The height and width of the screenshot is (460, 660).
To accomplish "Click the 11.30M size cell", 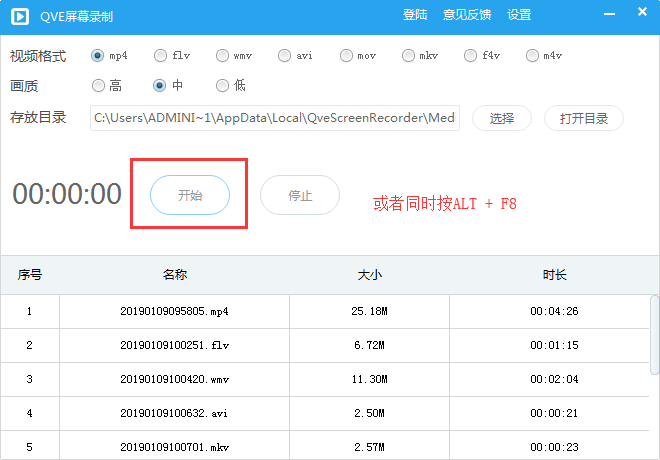I will 370,380.
